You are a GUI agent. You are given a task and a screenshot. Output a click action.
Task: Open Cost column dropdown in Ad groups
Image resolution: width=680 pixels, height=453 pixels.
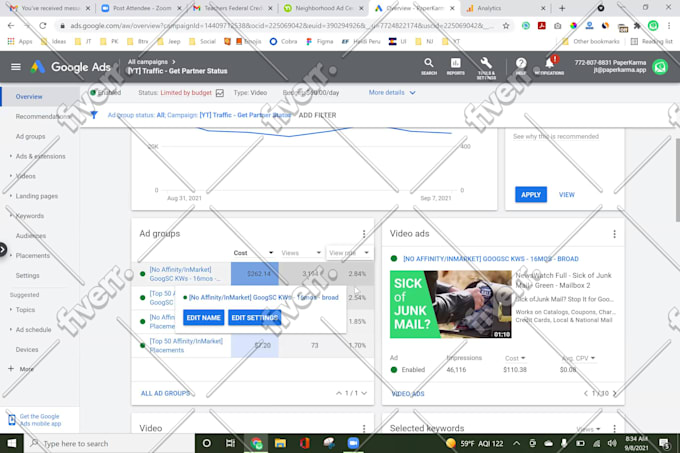coord(254,253)
